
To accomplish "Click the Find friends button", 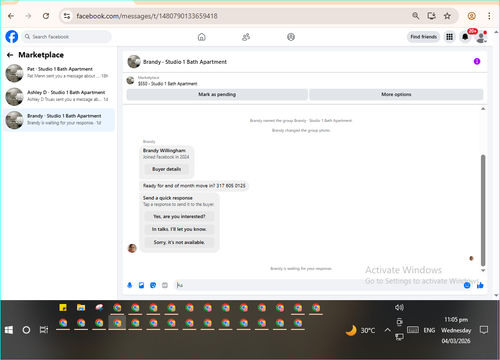I will click(423, 37).
